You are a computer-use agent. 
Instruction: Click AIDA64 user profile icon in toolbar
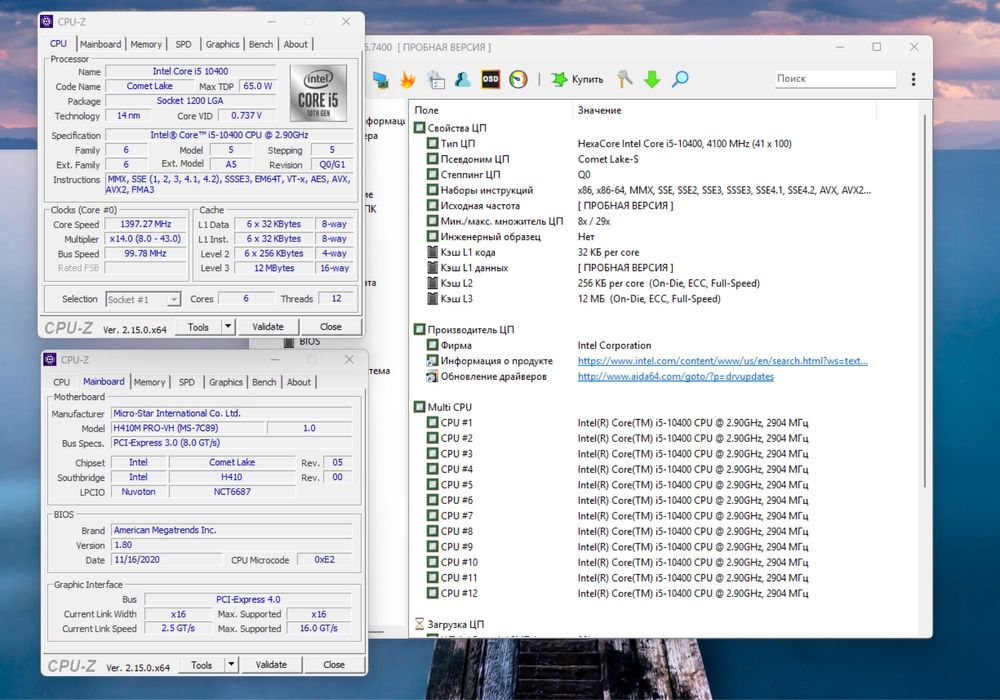point(463,79)
